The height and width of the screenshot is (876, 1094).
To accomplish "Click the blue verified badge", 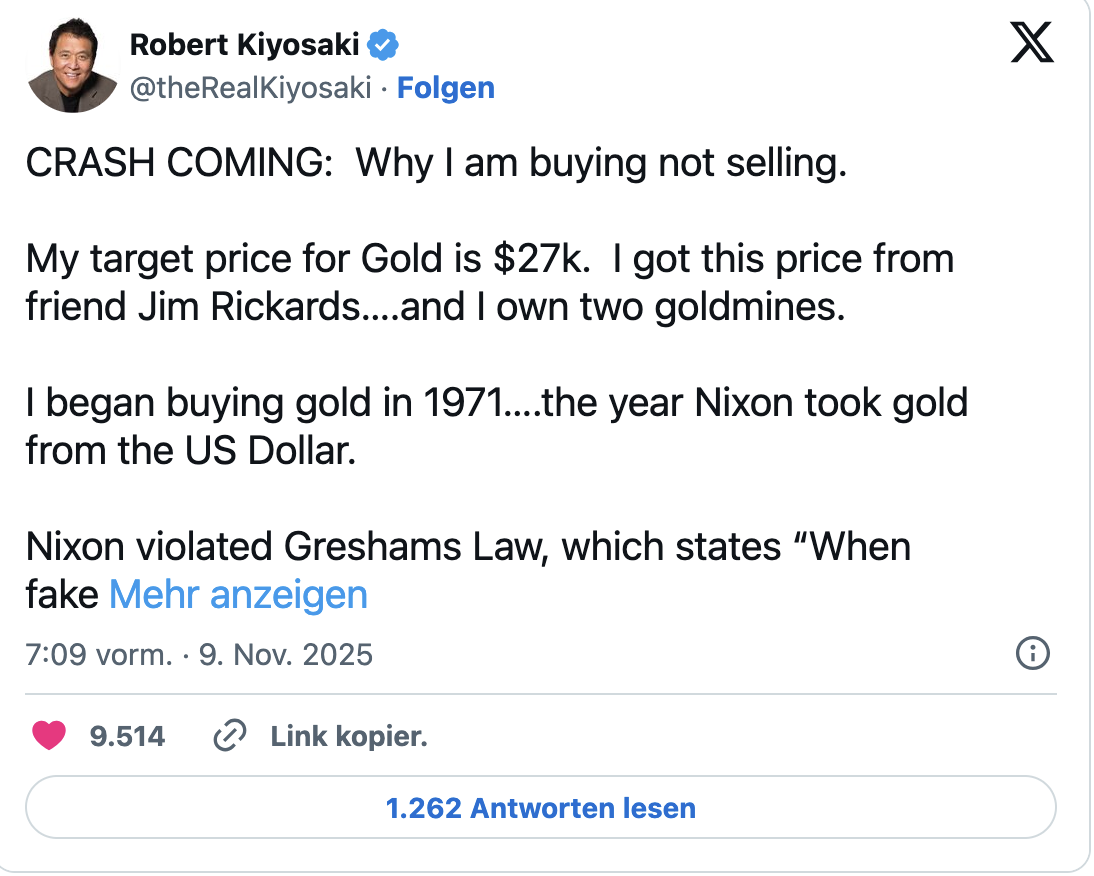I will 384,44.
